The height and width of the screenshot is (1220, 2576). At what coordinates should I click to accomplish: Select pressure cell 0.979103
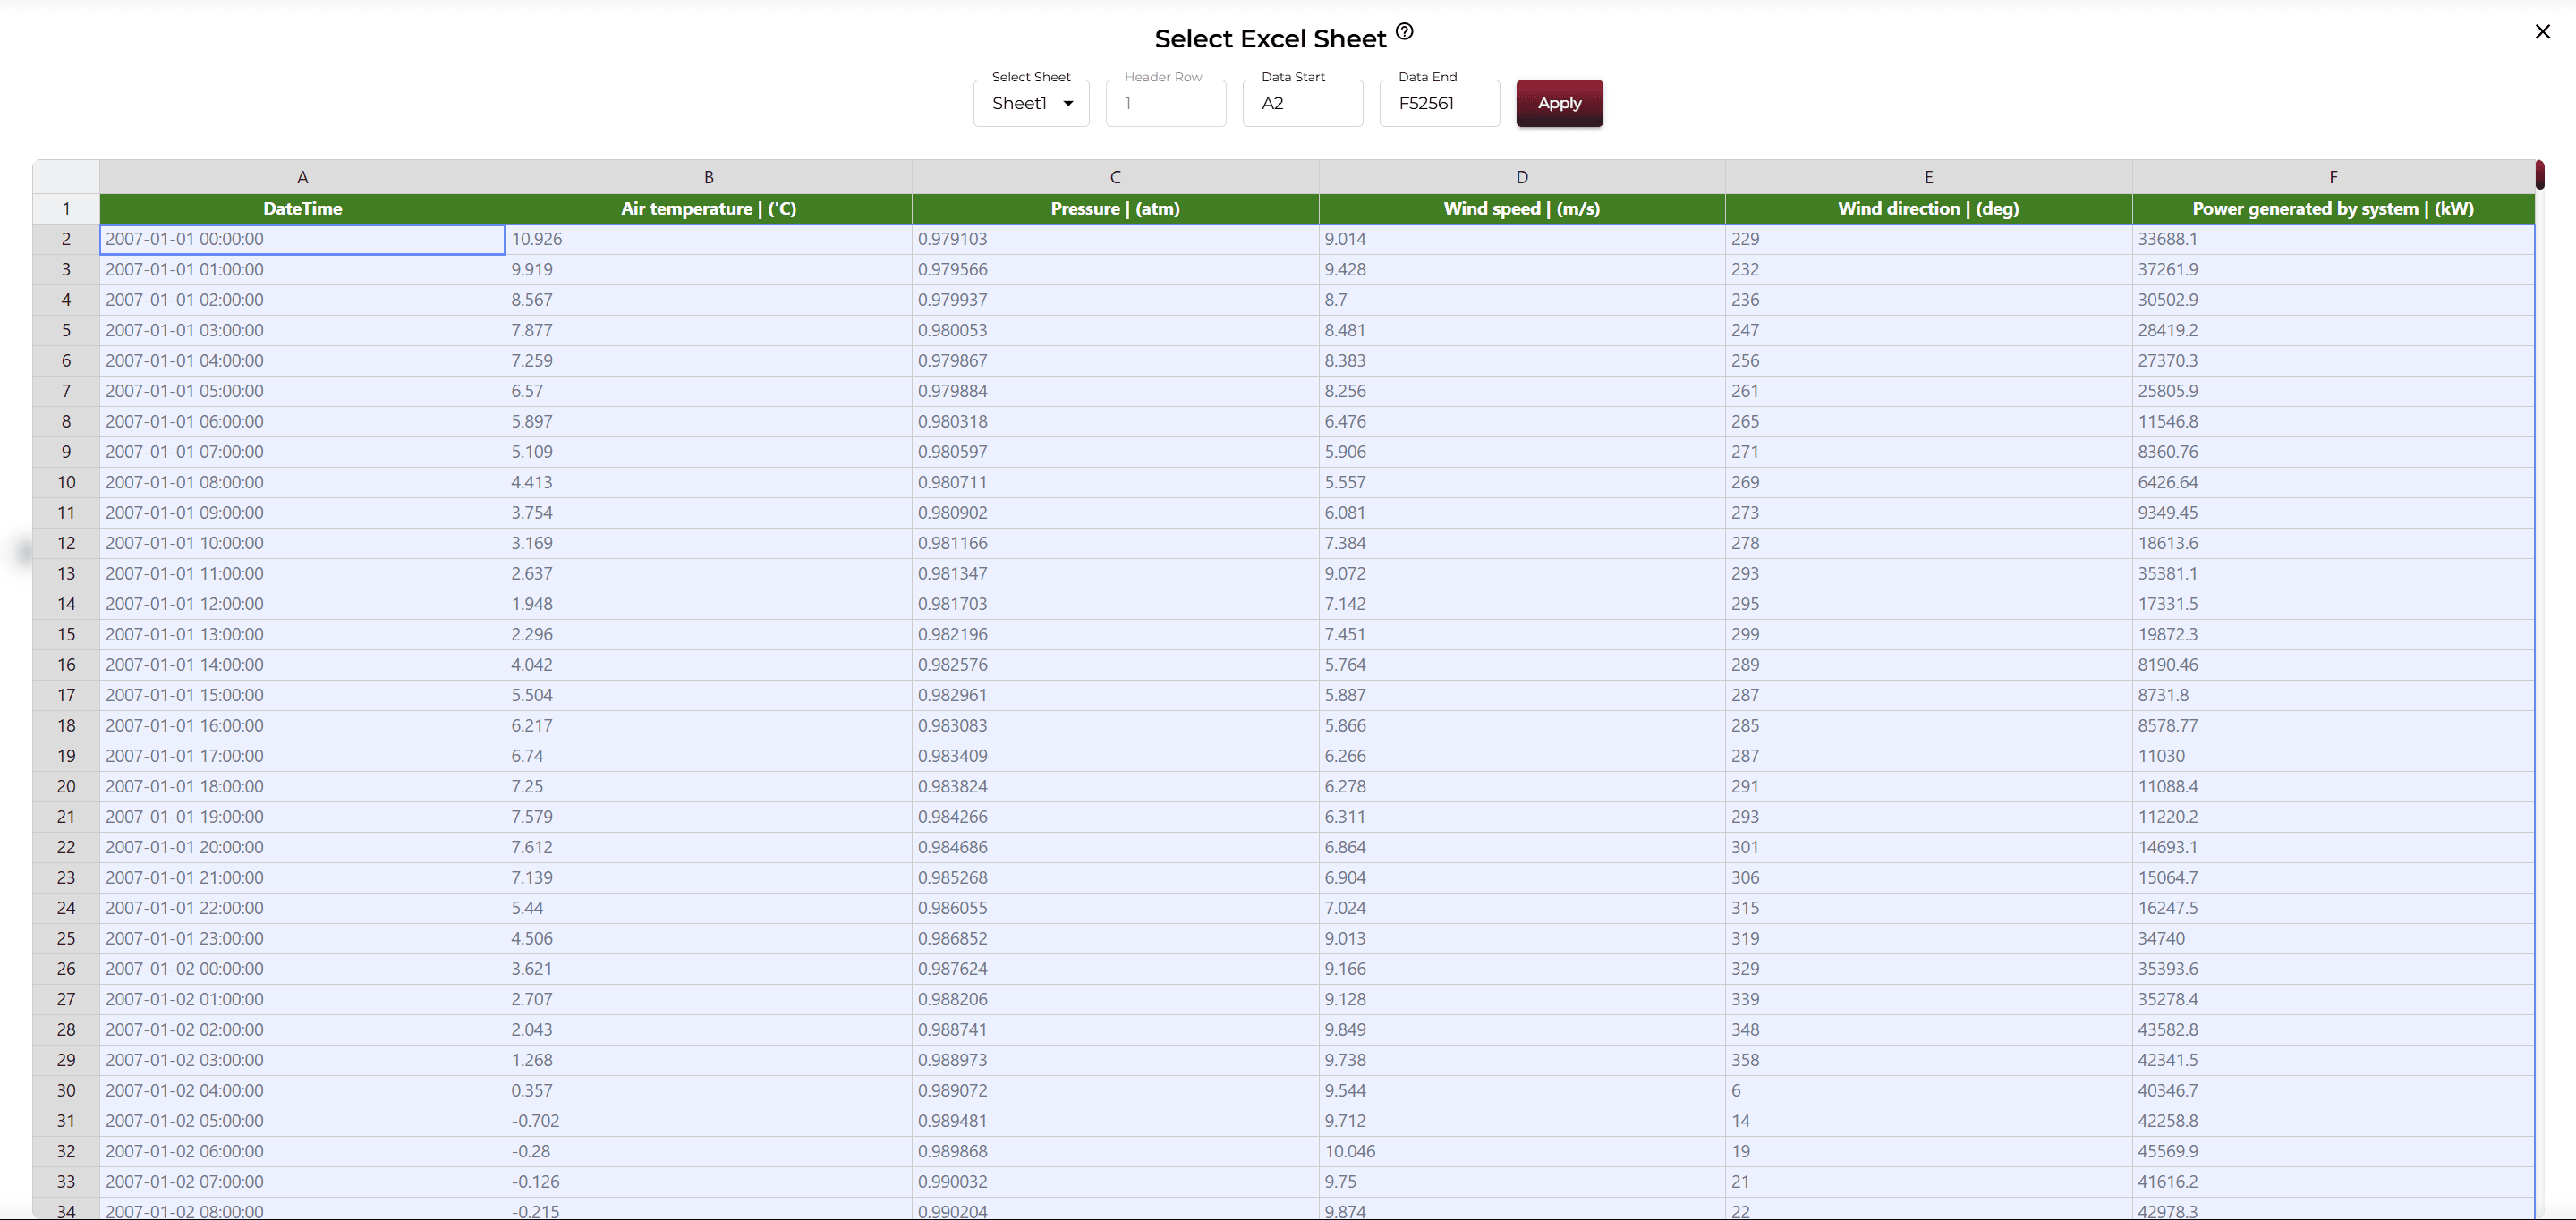point(1115,239)
